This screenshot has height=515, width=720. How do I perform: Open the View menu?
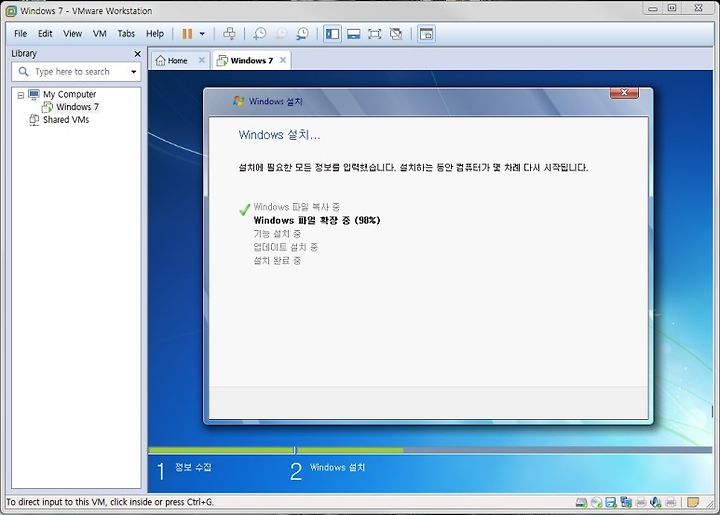[x=73, y=34]
